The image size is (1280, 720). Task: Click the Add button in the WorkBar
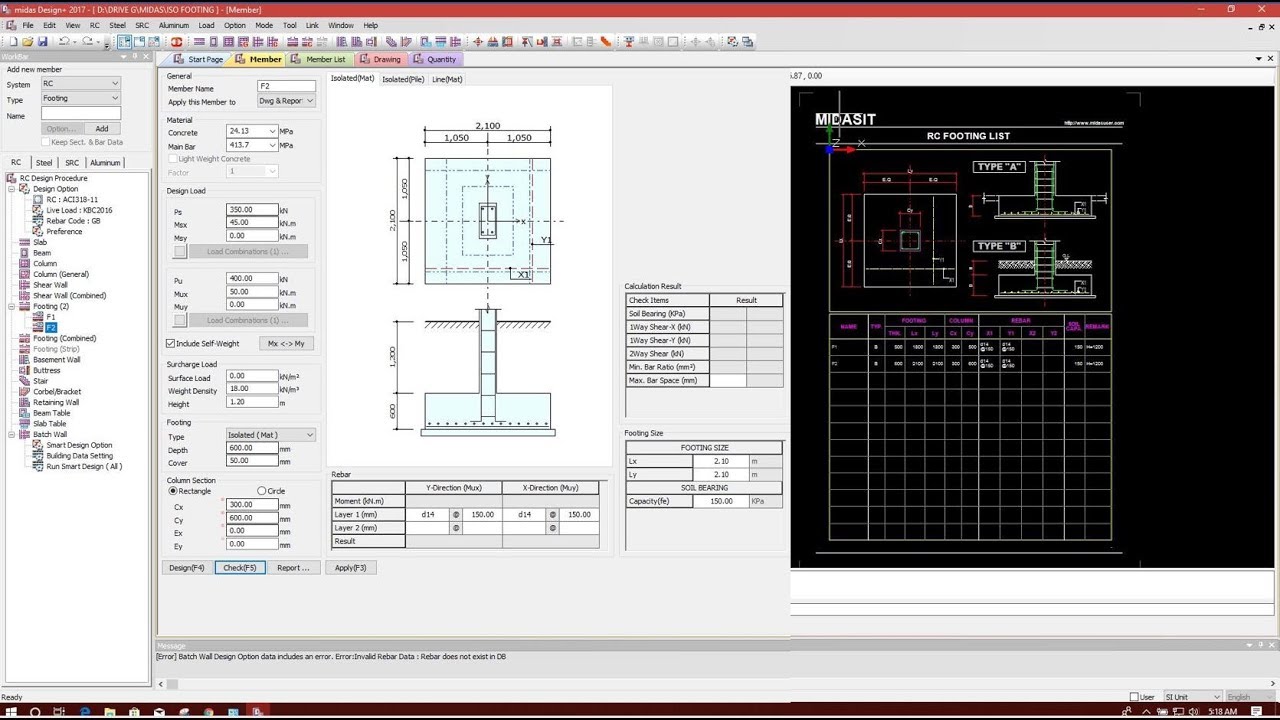[x=102, y=129]
